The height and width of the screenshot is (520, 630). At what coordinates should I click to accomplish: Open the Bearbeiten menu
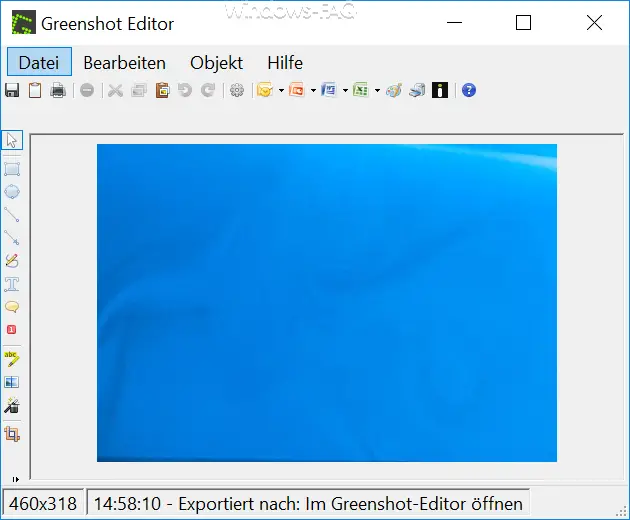[x=125, y=63]
